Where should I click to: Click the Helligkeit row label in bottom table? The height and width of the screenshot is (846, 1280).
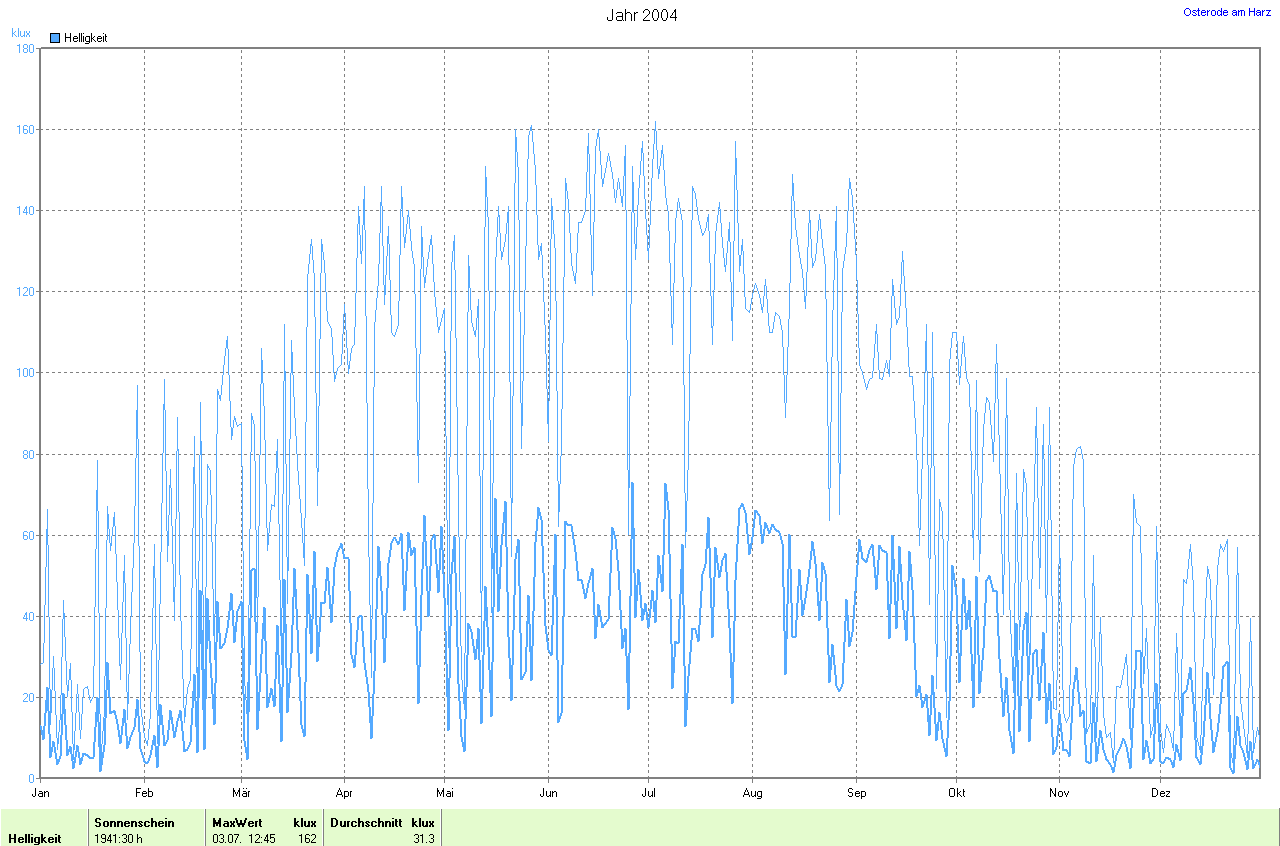tap(35, 839)
